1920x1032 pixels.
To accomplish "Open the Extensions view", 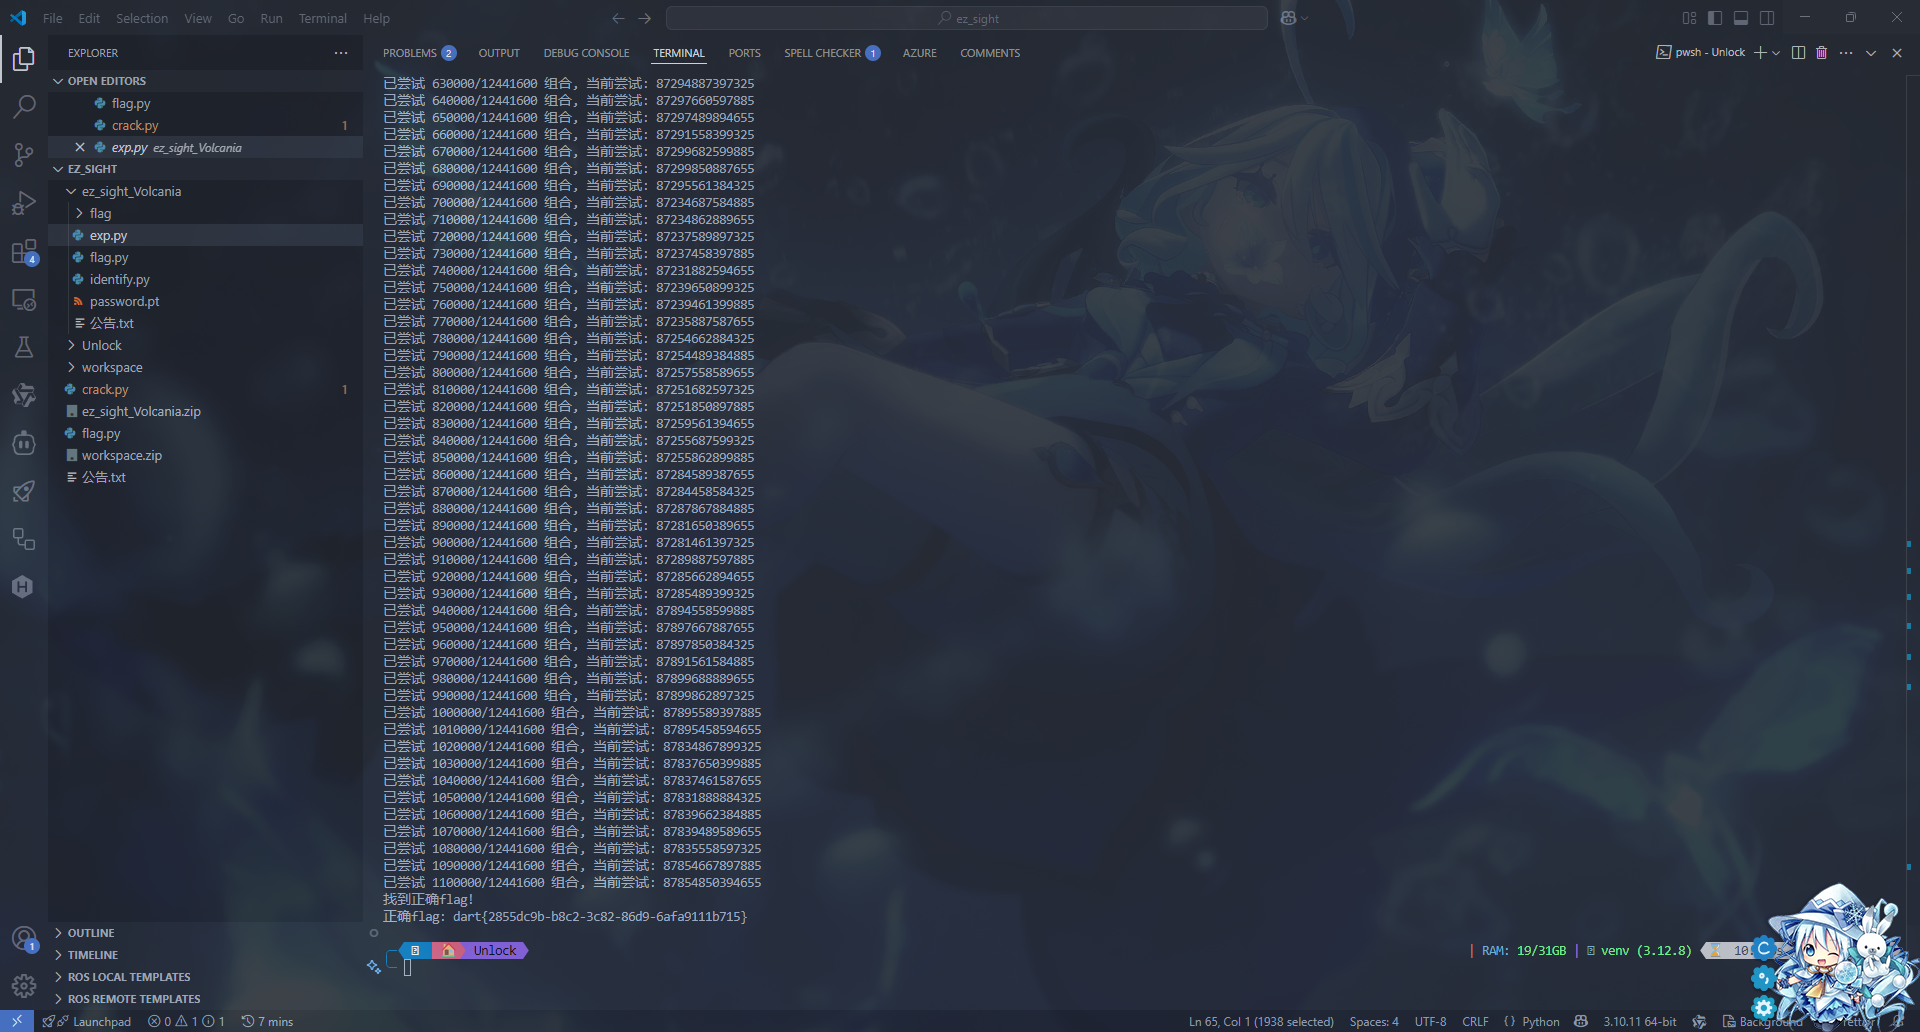I will [x=24, y=252].
